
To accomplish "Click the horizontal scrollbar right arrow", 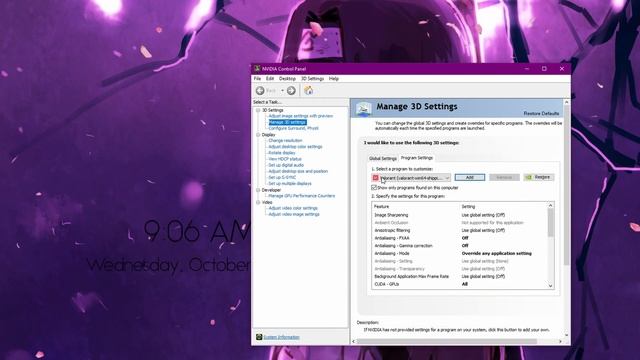I will click(560, 341).
